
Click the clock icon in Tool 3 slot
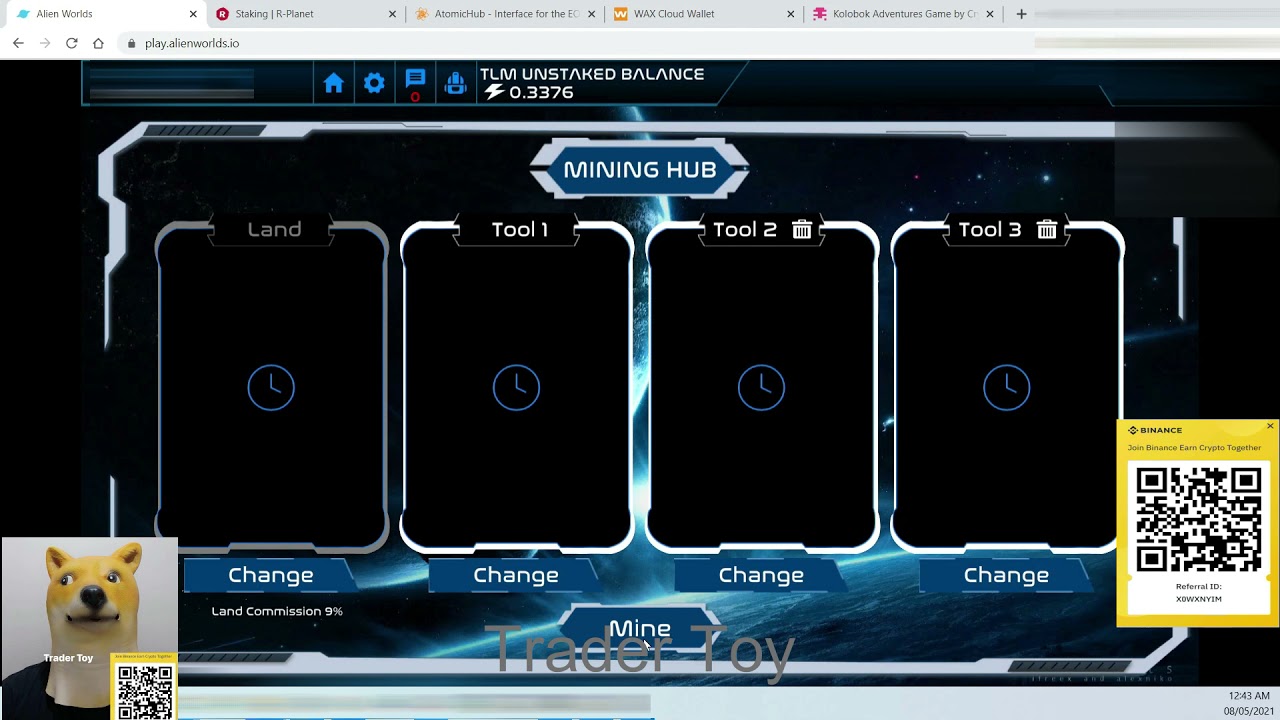(1006, 387)
